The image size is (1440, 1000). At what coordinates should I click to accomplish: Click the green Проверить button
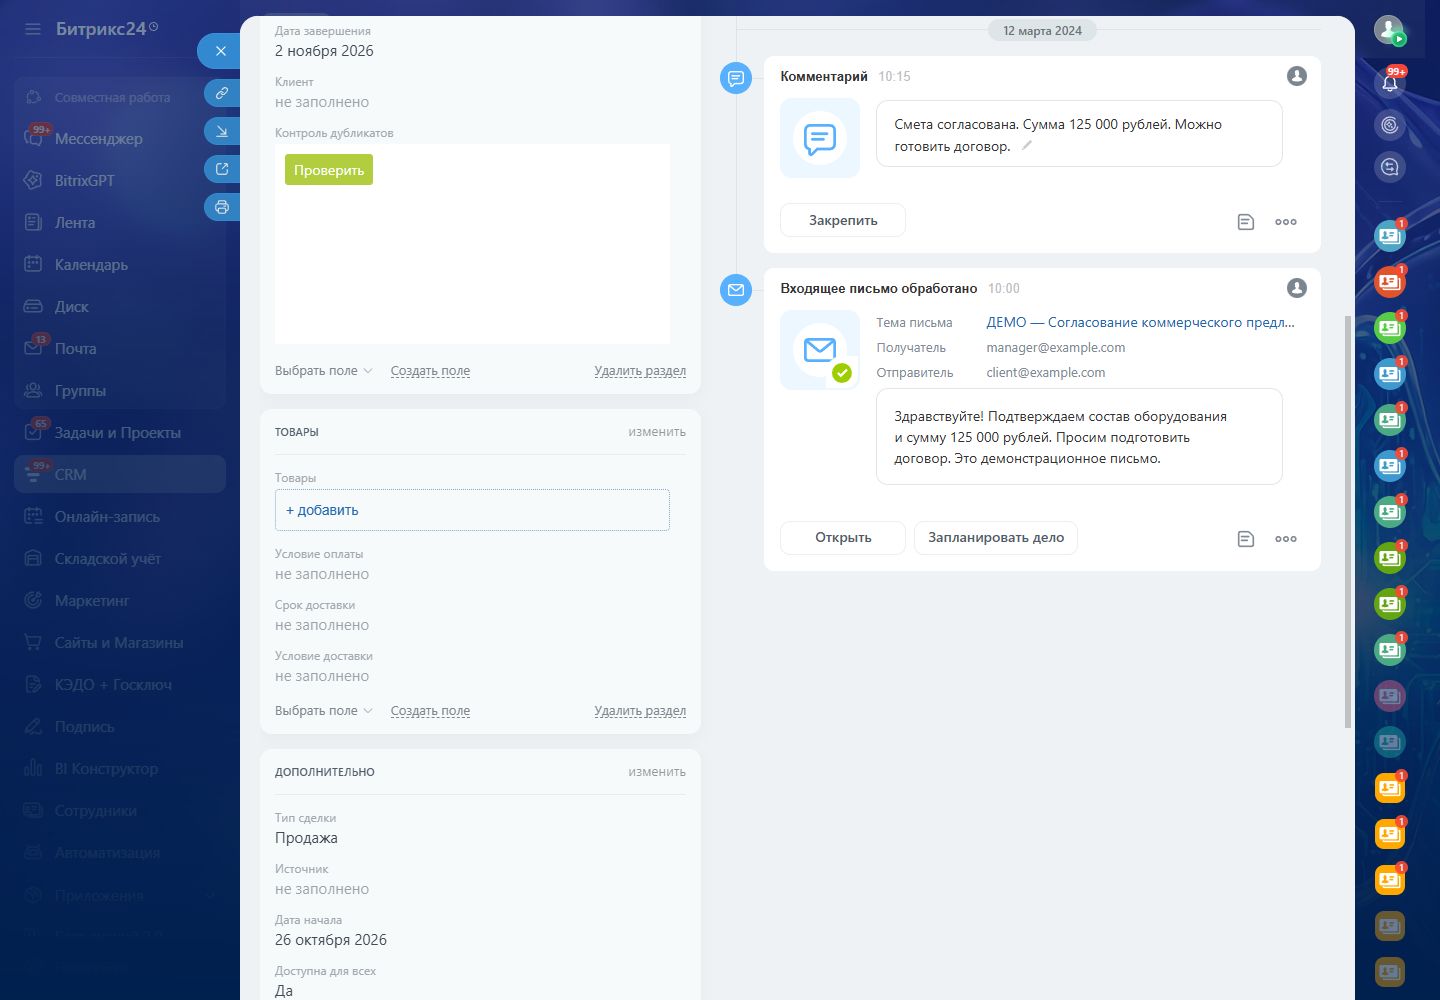[x=329, y=170]
